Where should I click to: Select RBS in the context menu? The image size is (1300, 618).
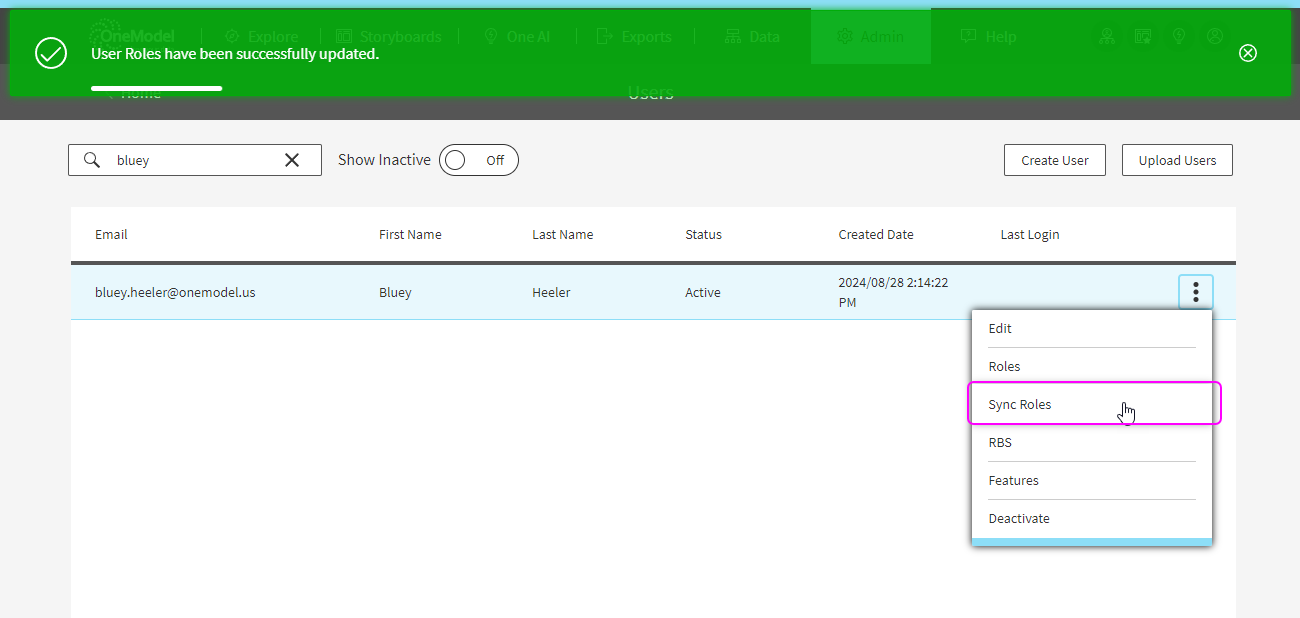point(1092,443)
